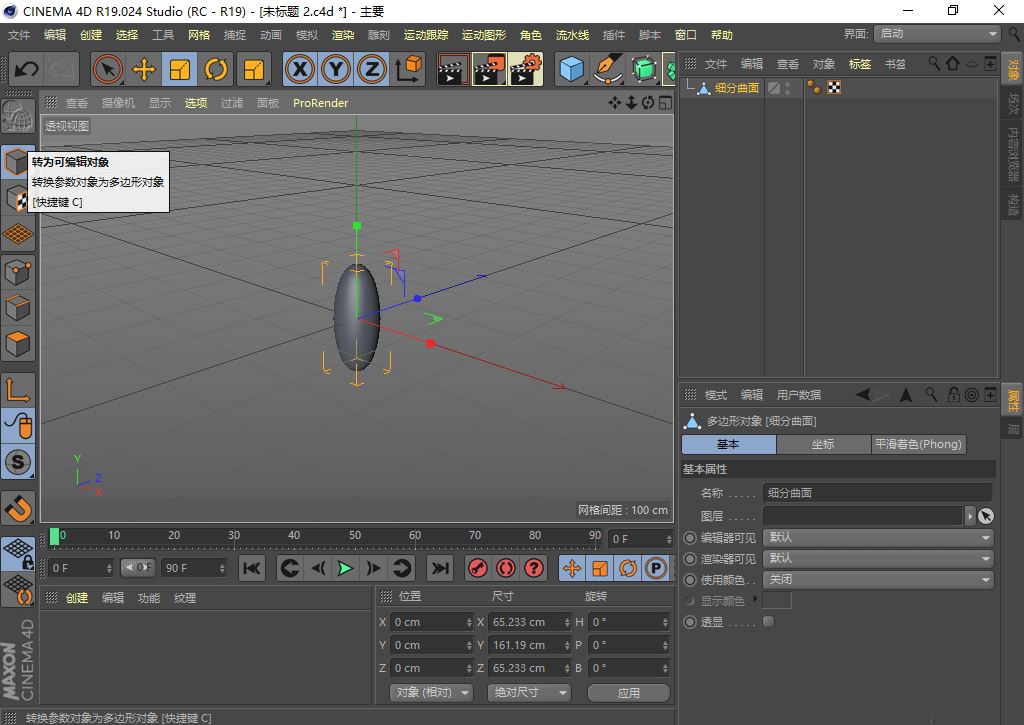Select the Live Selection tool

108,69
